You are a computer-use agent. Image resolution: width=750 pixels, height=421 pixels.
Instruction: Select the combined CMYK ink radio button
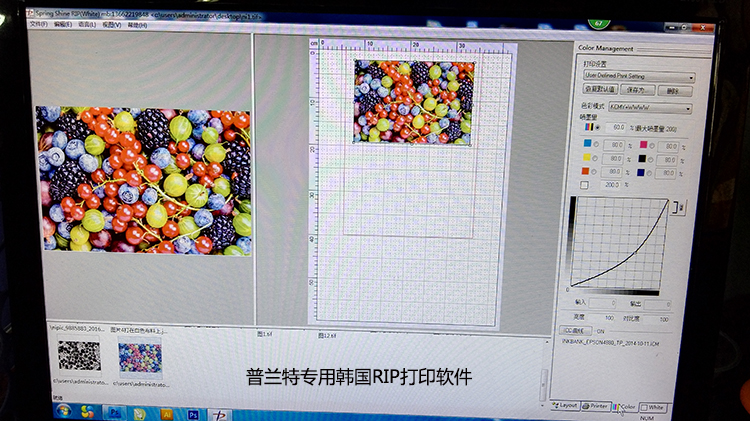597,128
